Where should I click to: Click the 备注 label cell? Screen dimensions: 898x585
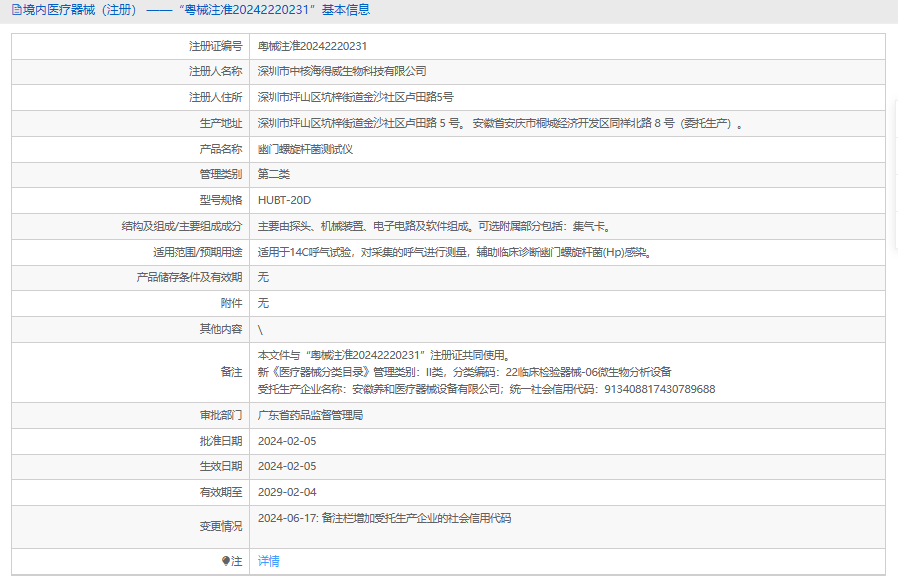tap(131, 372)
